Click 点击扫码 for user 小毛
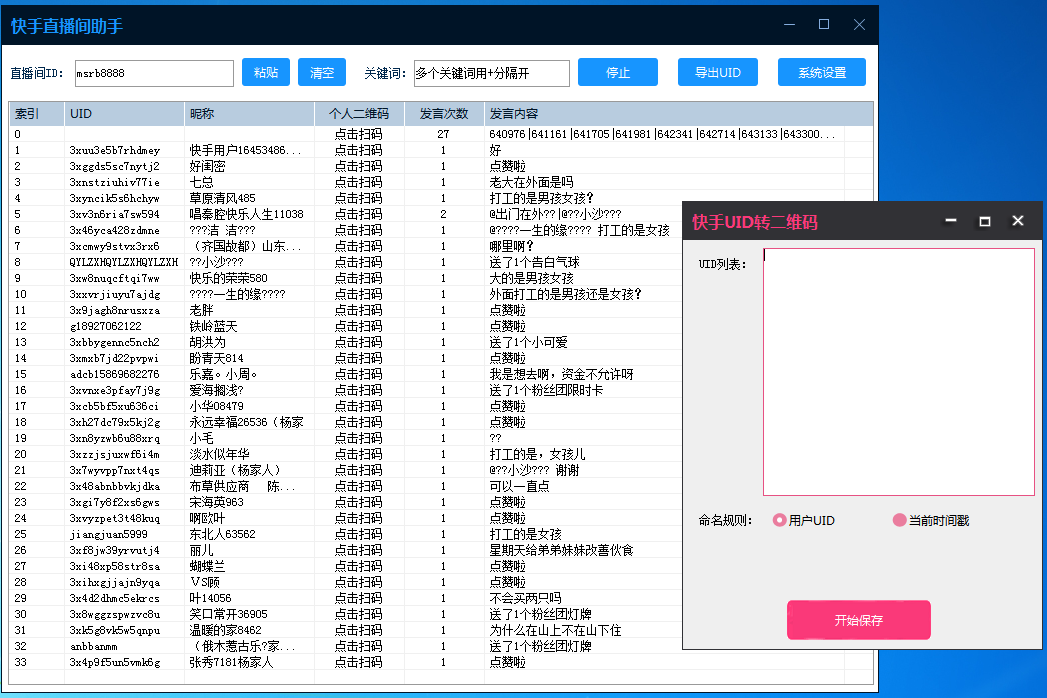The width and height of the screenshot is (1047, 698). pyautogui.click(x=359, y=439)
